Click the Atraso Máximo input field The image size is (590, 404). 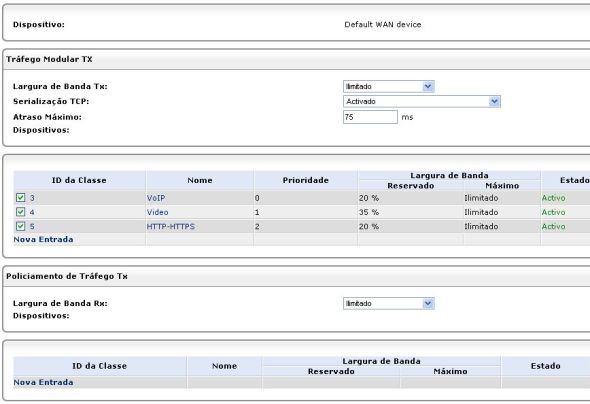pyautogui.click(x=370, y=117)
